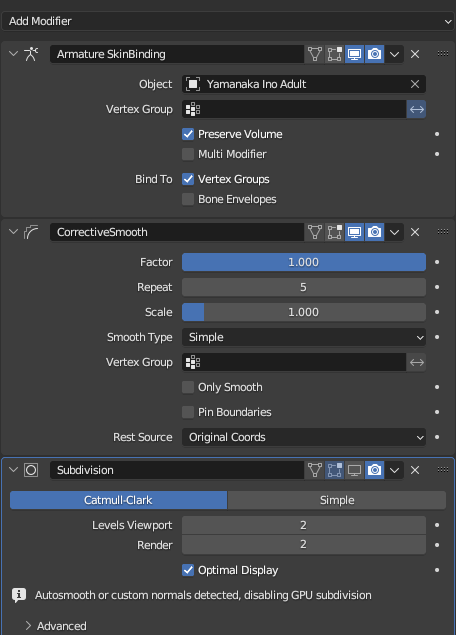This screenshot has width=456, height=635.
Task: Switch subdivision type to Simple tab
Action: point(337,500)
